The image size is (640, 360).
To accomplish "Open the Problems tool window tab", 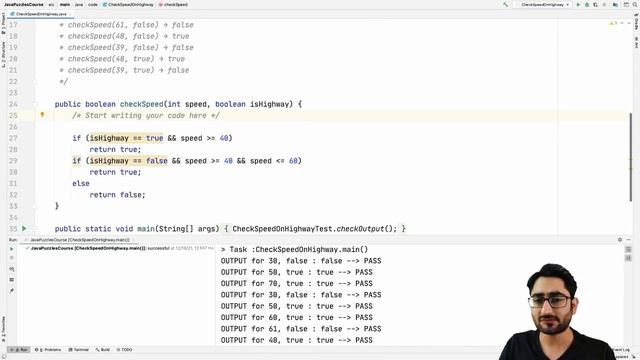I will coord(48,350).
